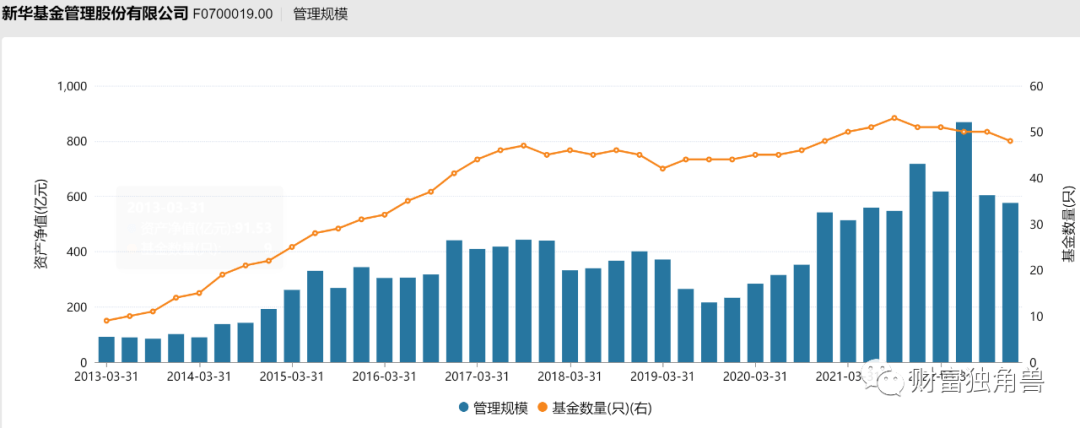Click the 财富独角兽 watermark text
This screenshot has height=428, width=1080.
[961, 380]
